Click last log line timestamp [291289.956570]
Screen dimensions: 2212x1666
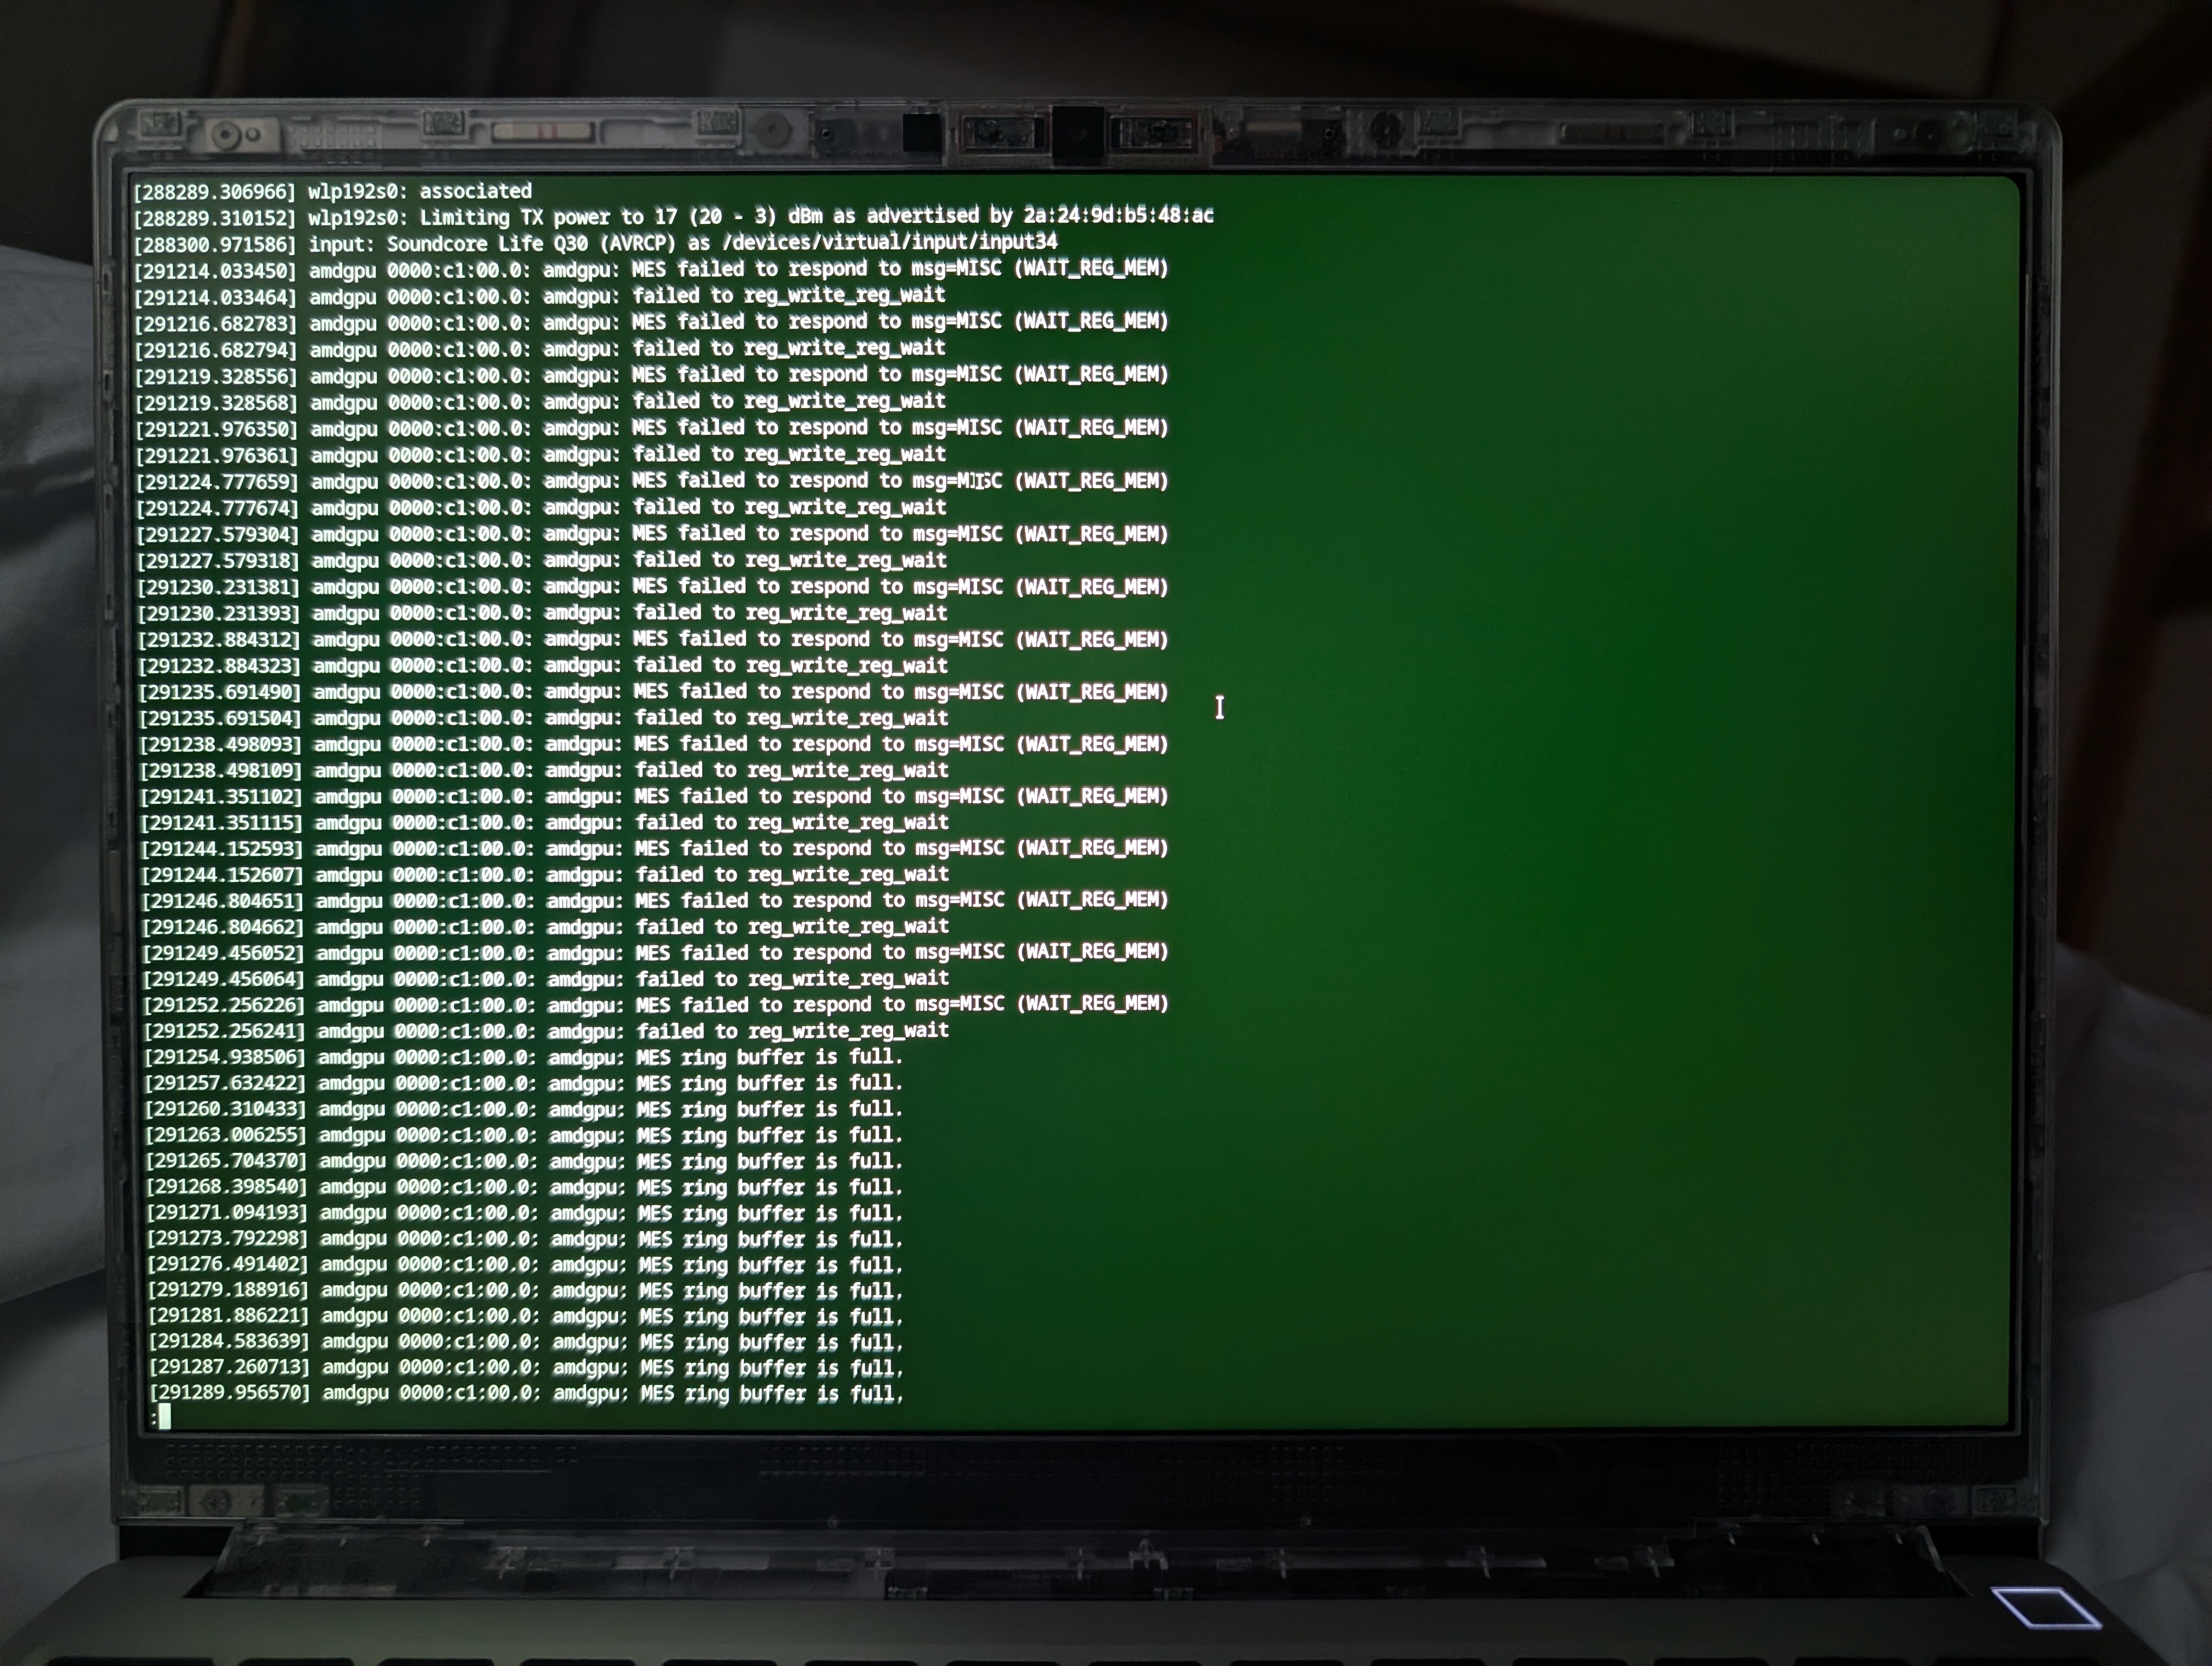[230, 1393]
